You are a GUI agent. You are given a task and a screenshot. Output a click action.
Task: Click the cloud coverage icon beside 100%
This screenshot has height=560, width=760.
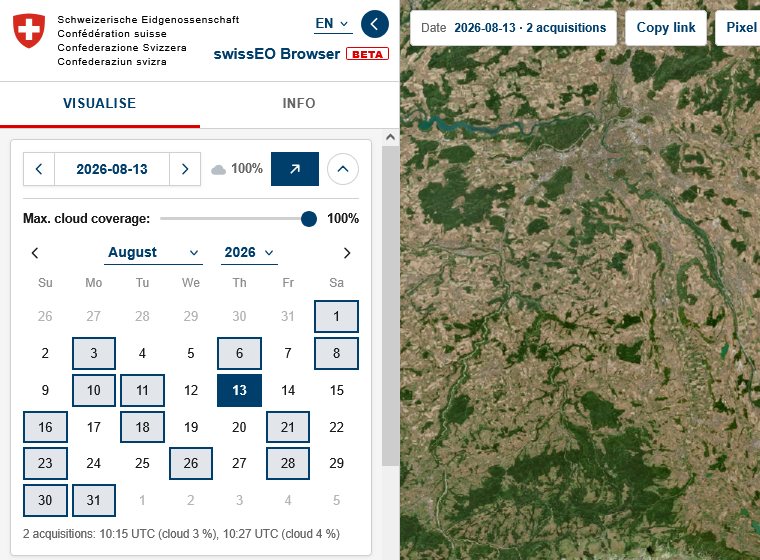point(219,170)
